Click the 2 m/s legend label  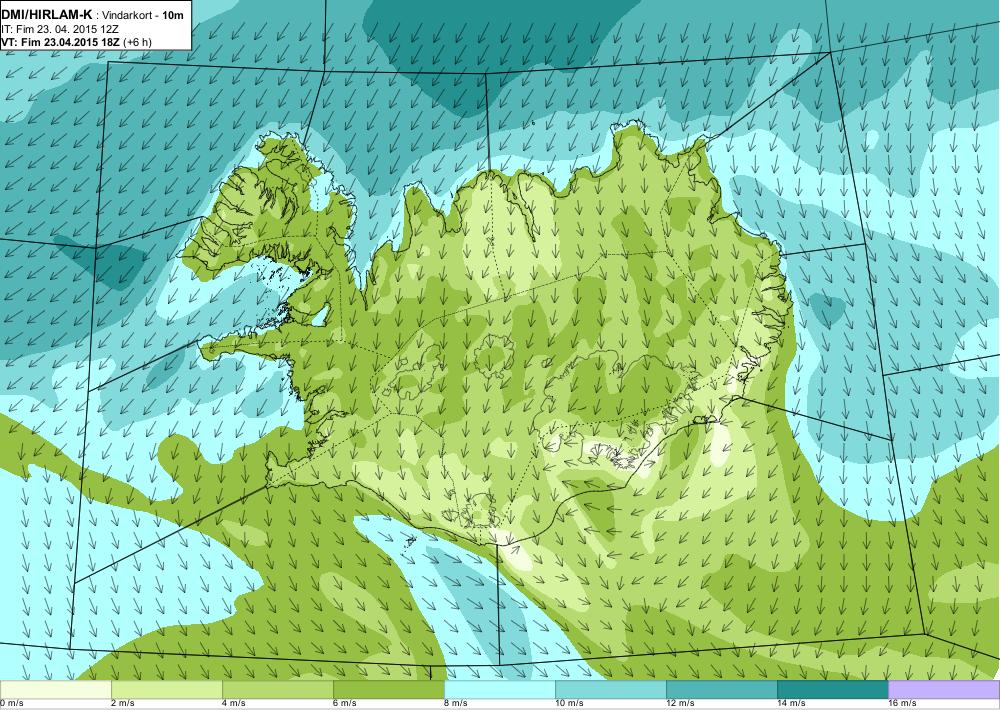(122, 704)
